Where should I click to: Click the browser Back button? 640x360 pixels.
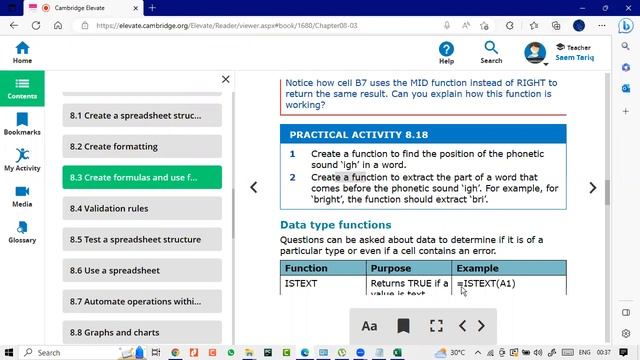(14, 26)
